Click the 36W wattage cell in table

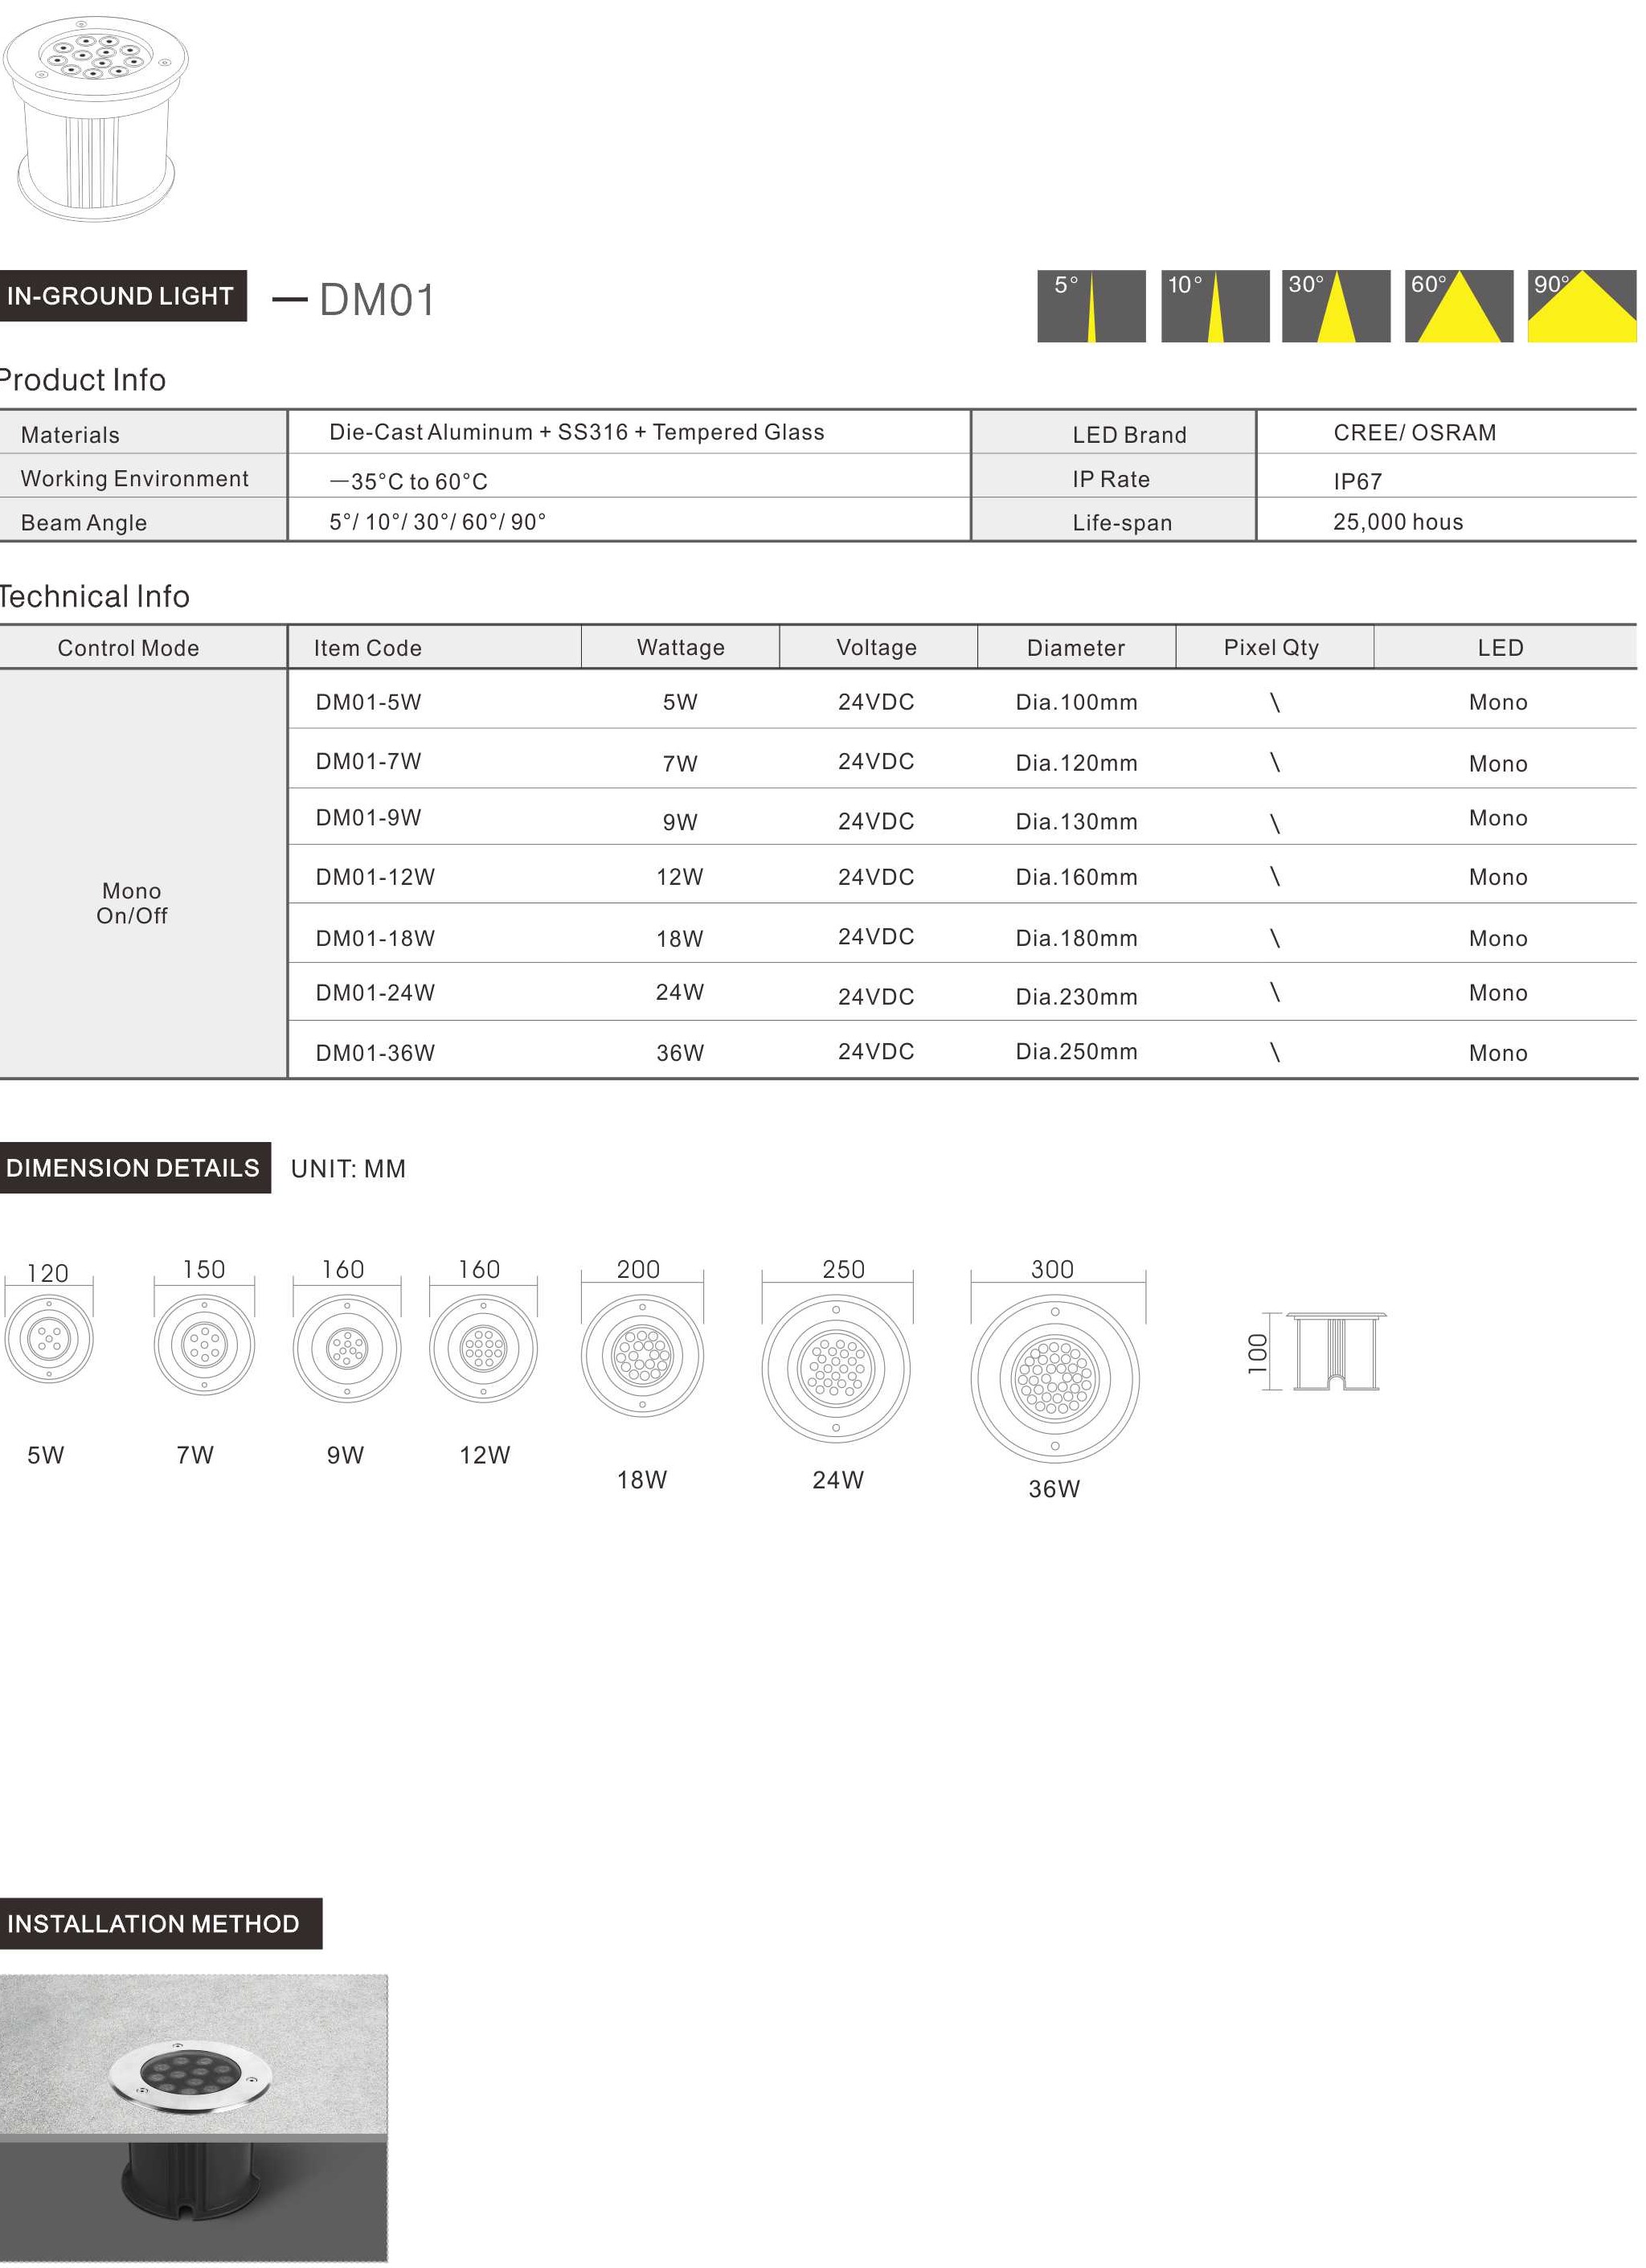680,1053
